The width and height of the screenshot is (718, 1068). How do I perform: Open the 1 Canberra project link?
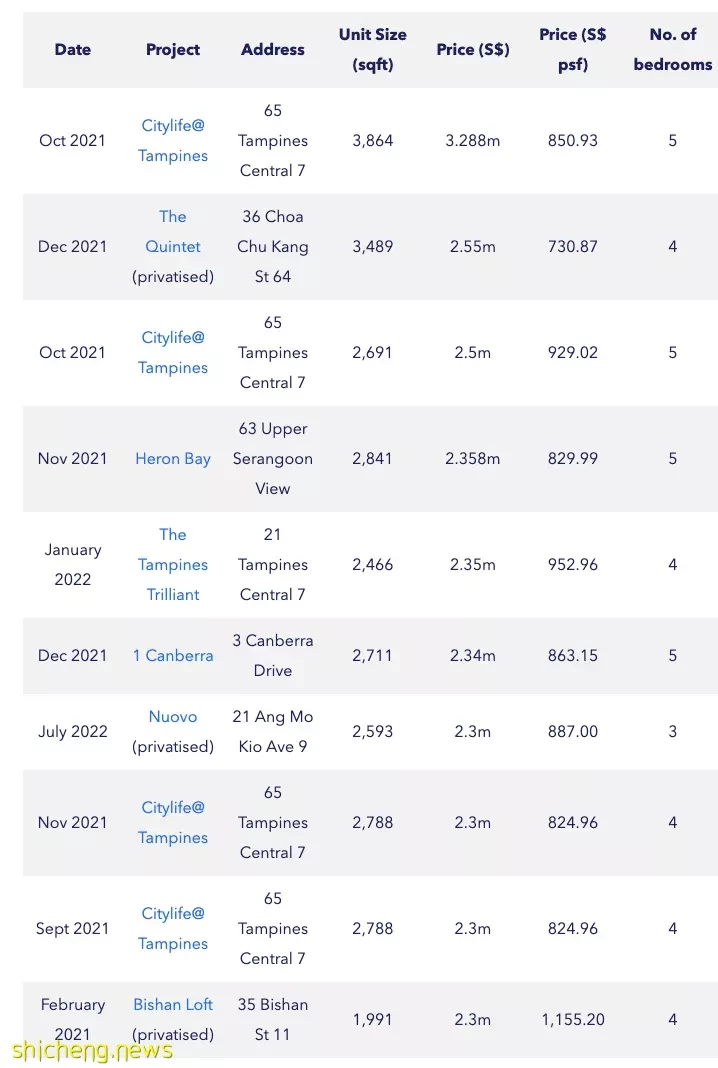[x=172, y=655]
